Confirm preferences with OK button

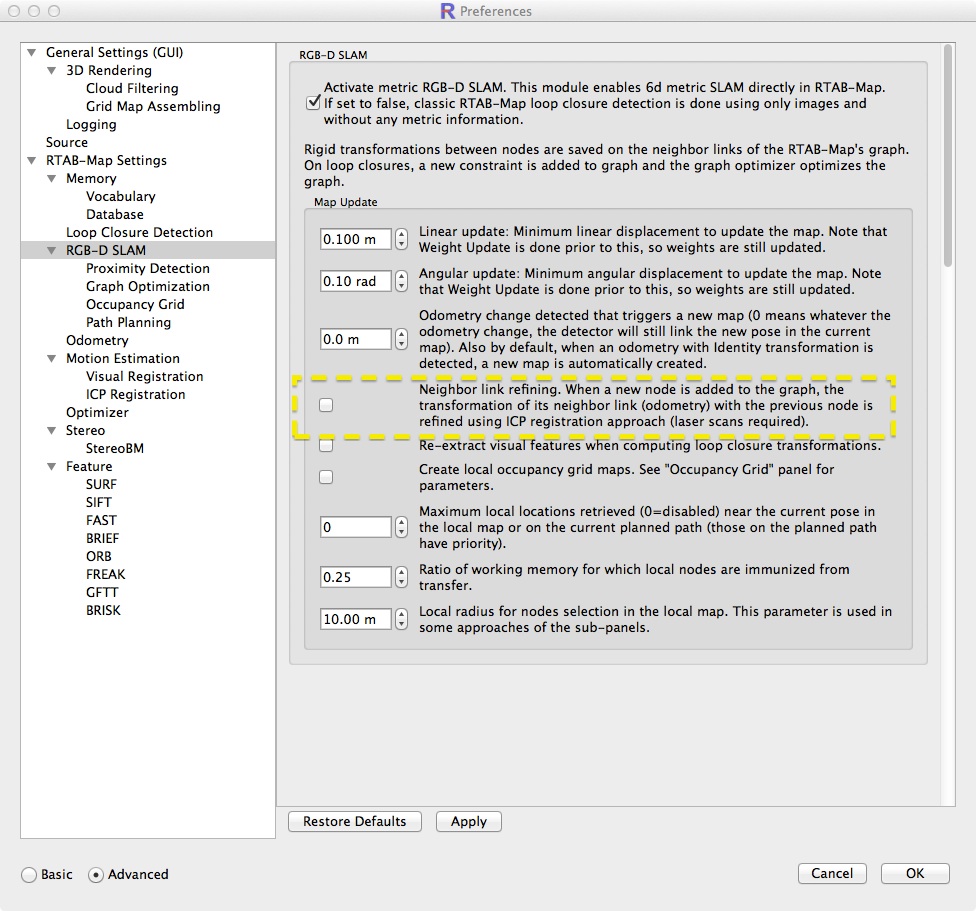point(914,874)
